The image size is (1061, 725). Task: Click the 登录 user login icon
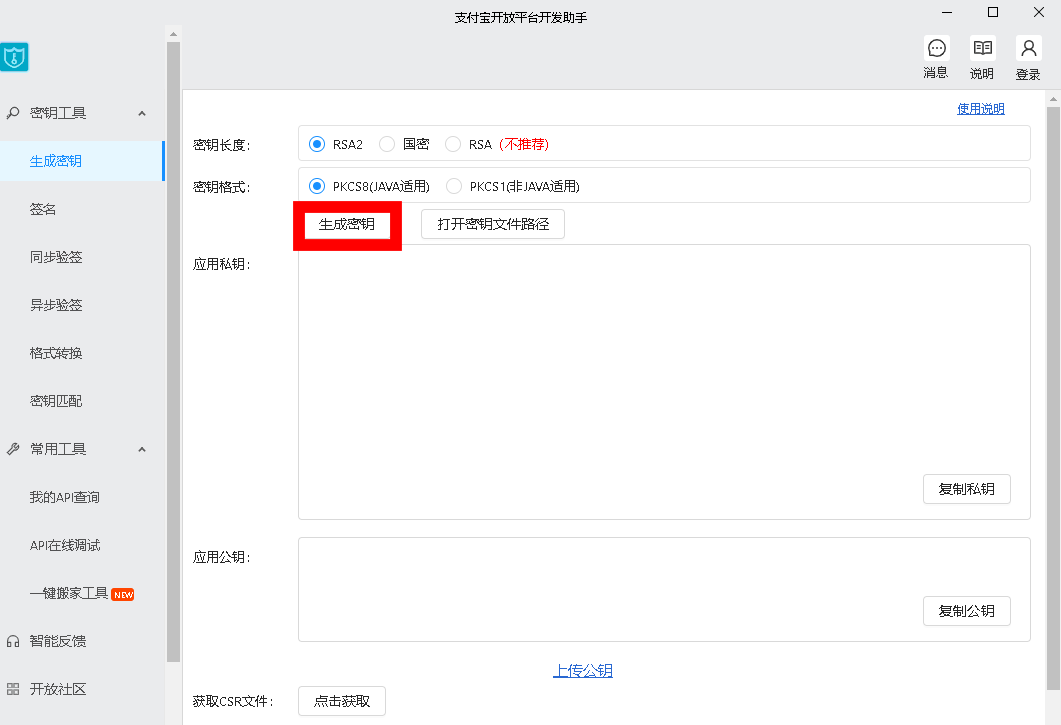coord(1028,48)
